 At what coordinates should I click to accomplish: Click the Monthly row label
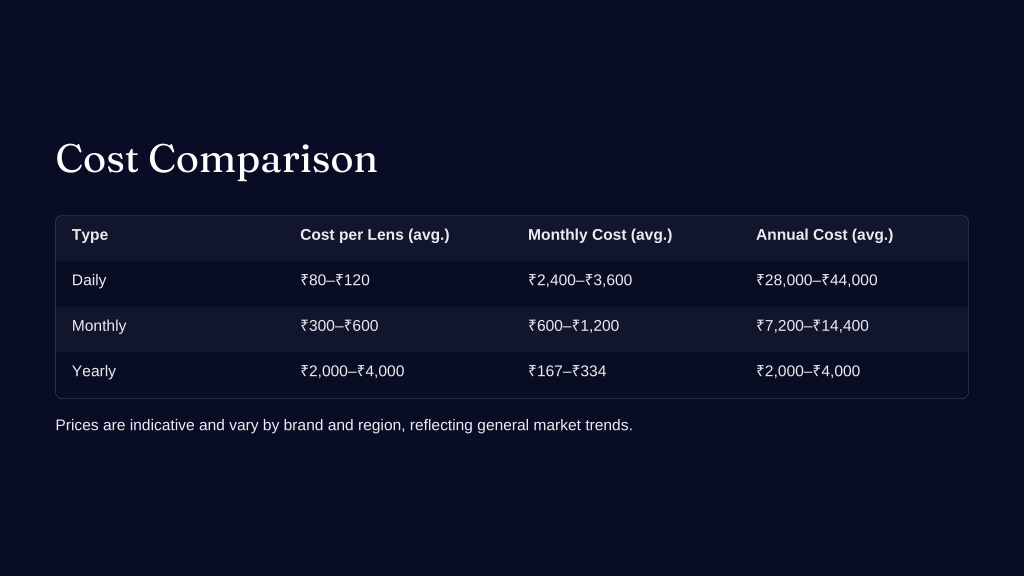(99, 326)
